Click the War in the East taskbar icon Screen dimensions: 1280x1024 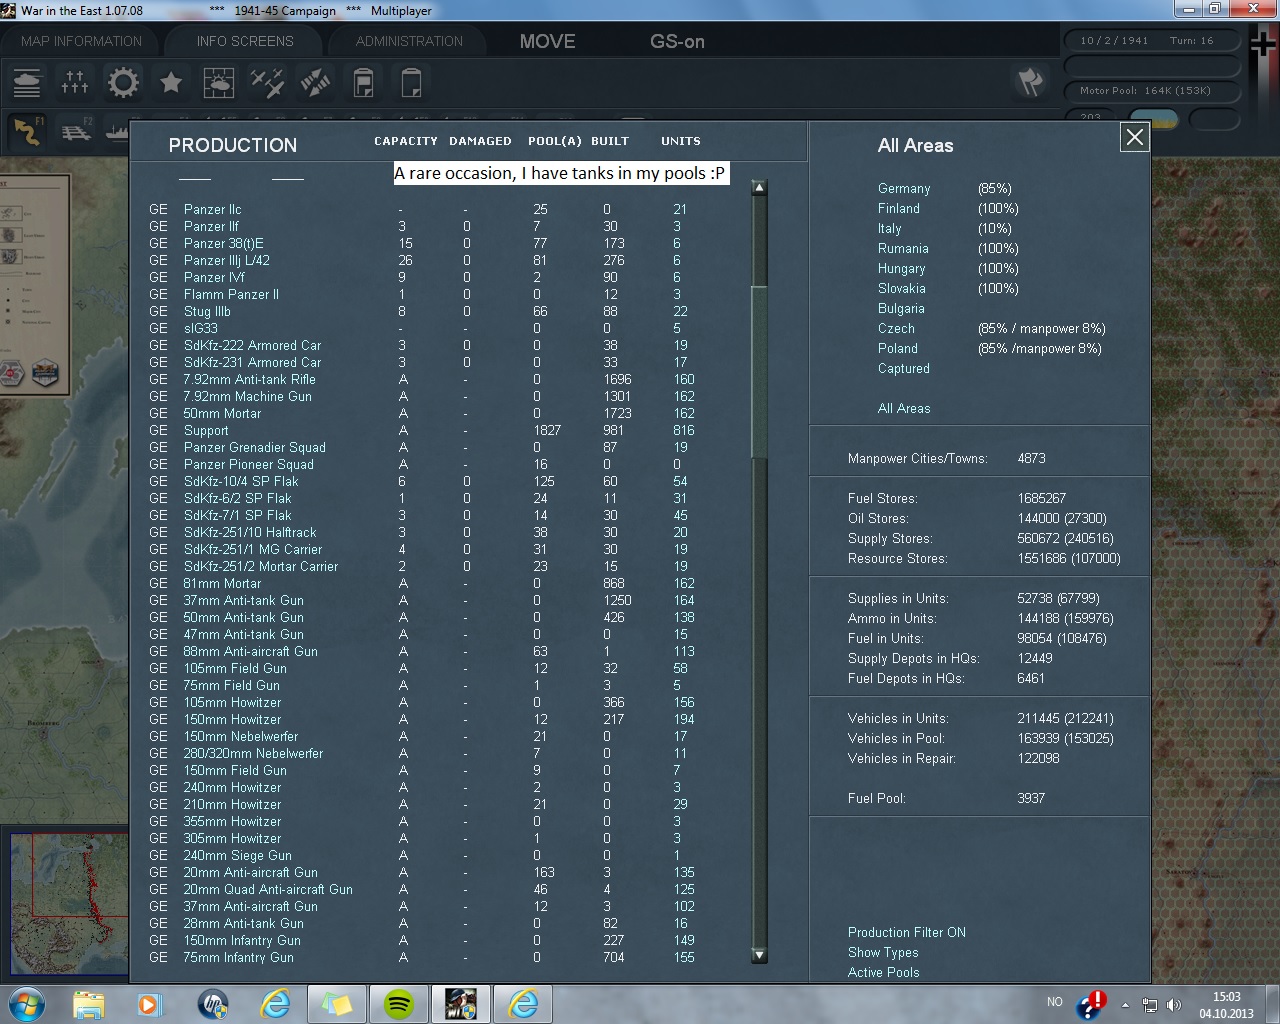tap(461, 1004)
